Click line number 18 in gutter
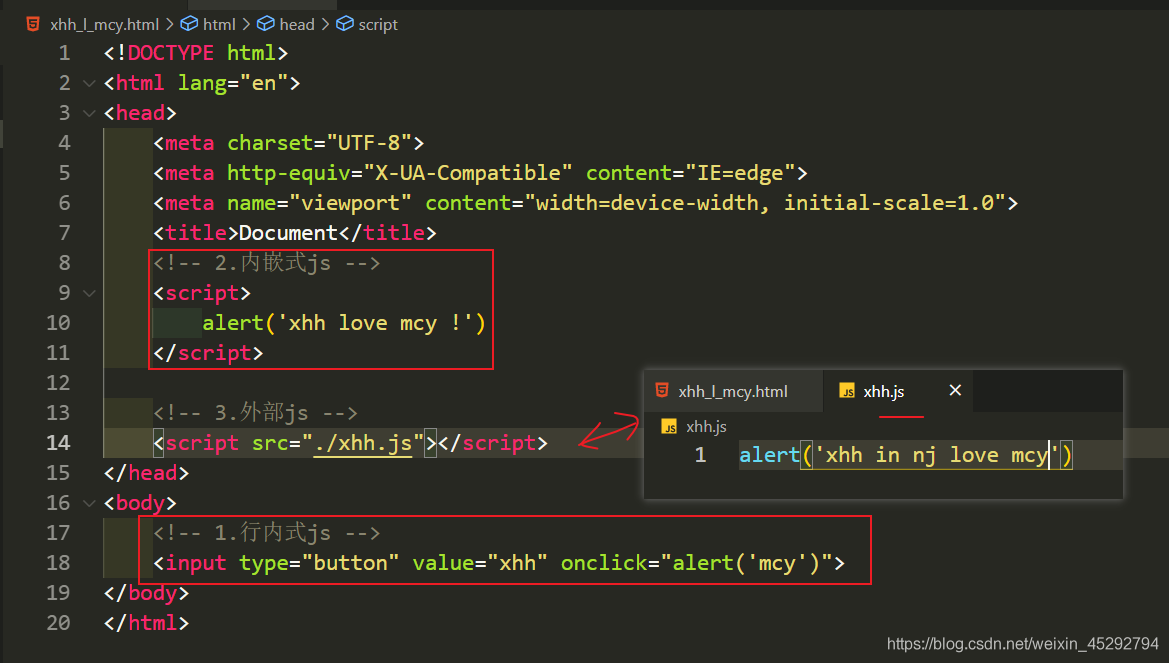 coord(58,563)
